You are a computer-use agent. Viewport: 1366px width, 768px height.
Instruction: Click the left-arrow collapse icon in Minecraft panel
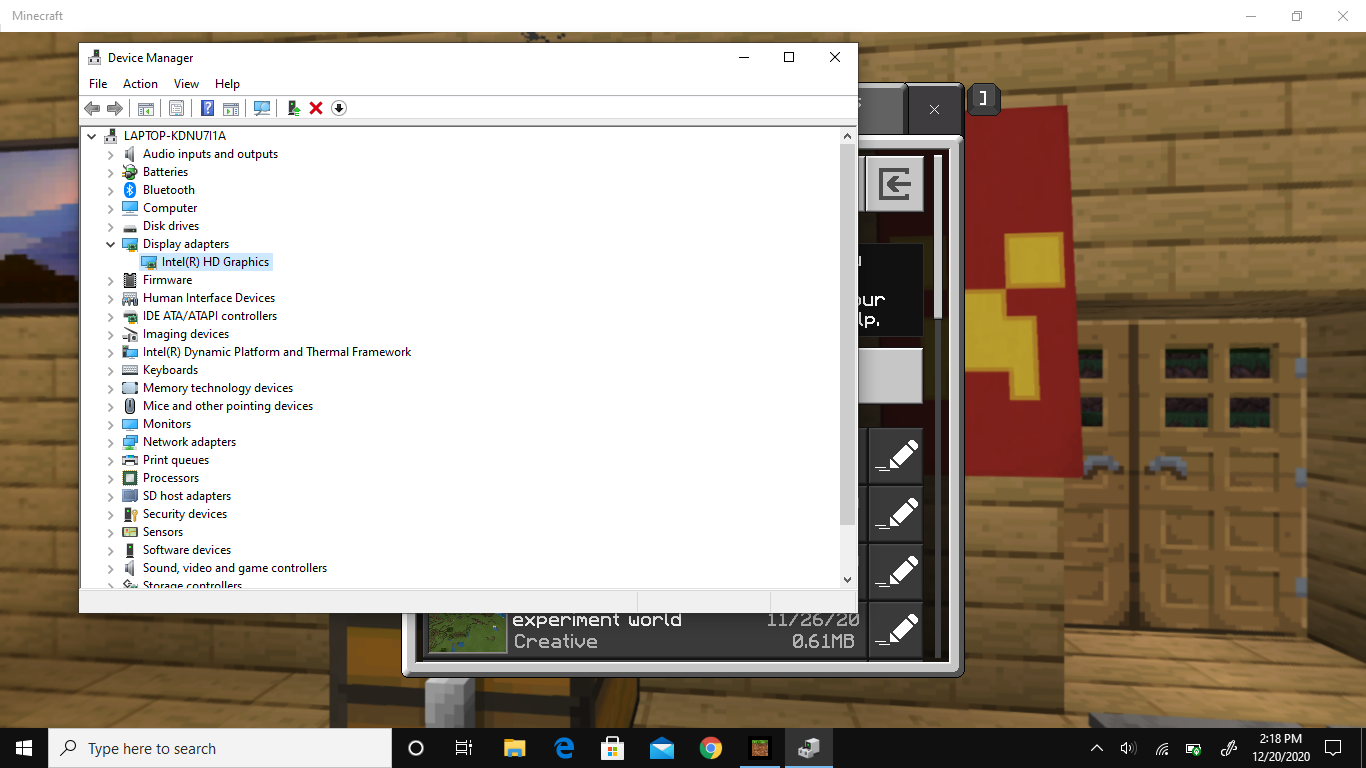click(x=894, y=184)
